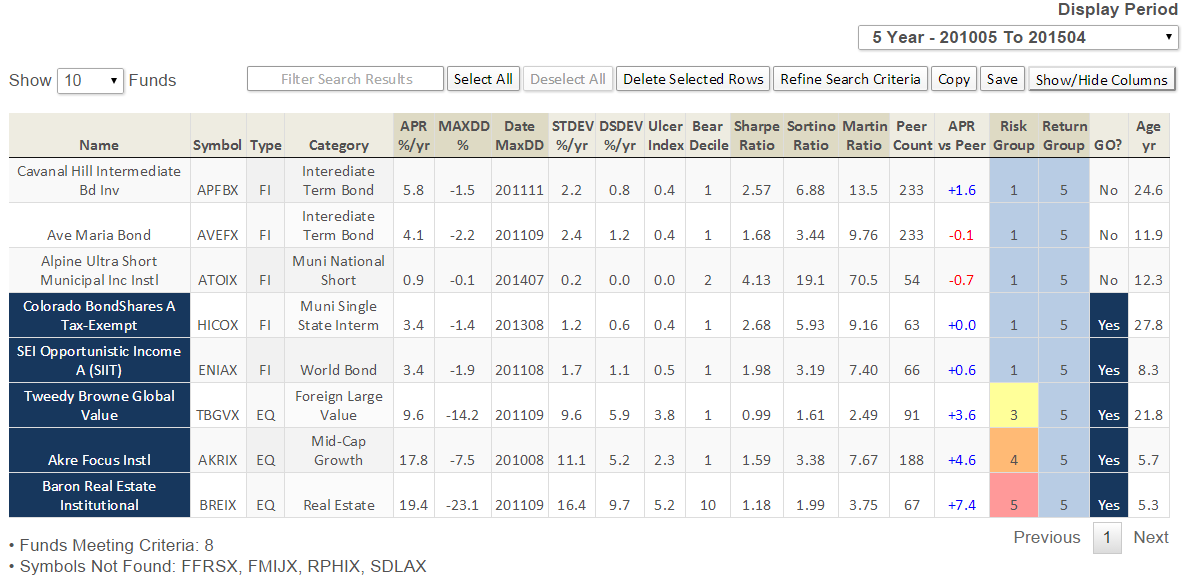The image size is (1185, 579).
Task: Click the Filter Search Results field
Action: pyautogui.click(x=345, y=79)
